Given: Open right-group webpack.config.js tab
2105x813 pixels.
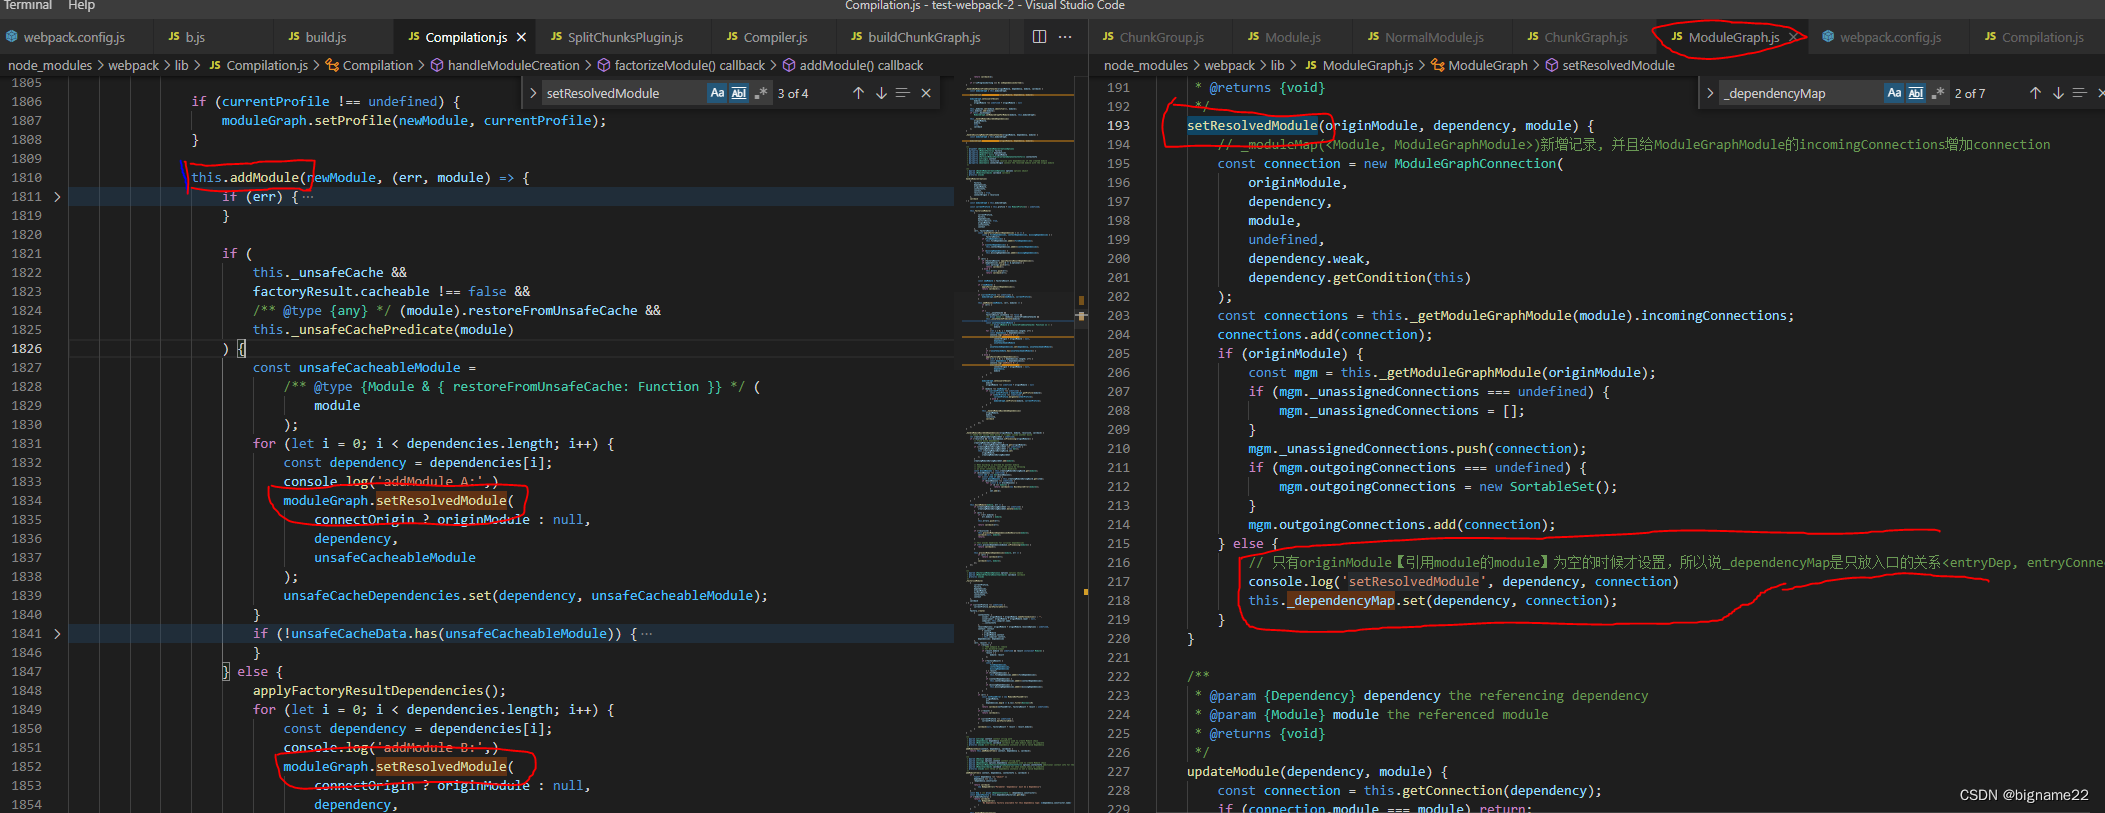Looking at the screenshot, I should point(1890,37).
